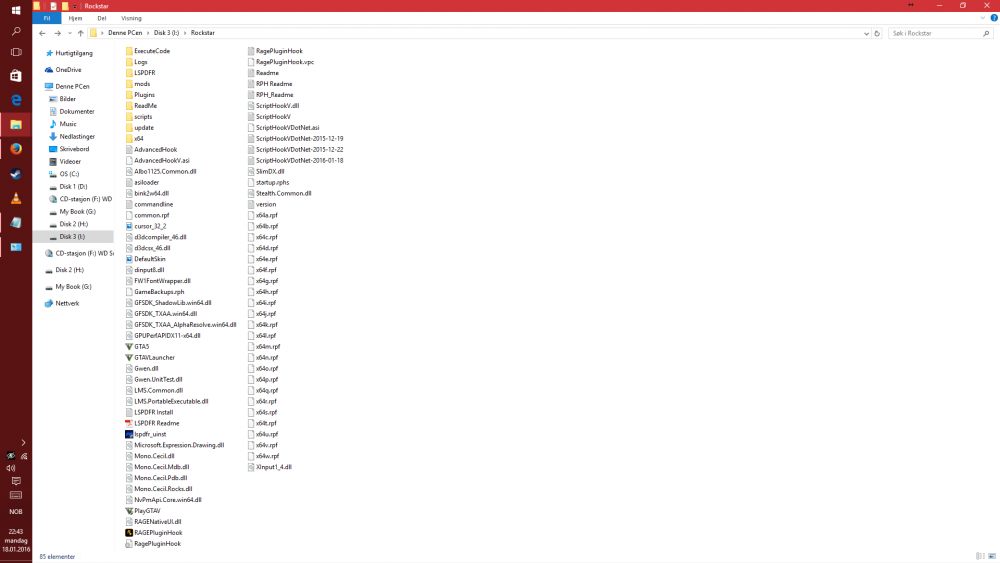Open the Fil menu tab
This screenshot has width=1000, height=563.
pyautogui.click(x=47, y=18)
